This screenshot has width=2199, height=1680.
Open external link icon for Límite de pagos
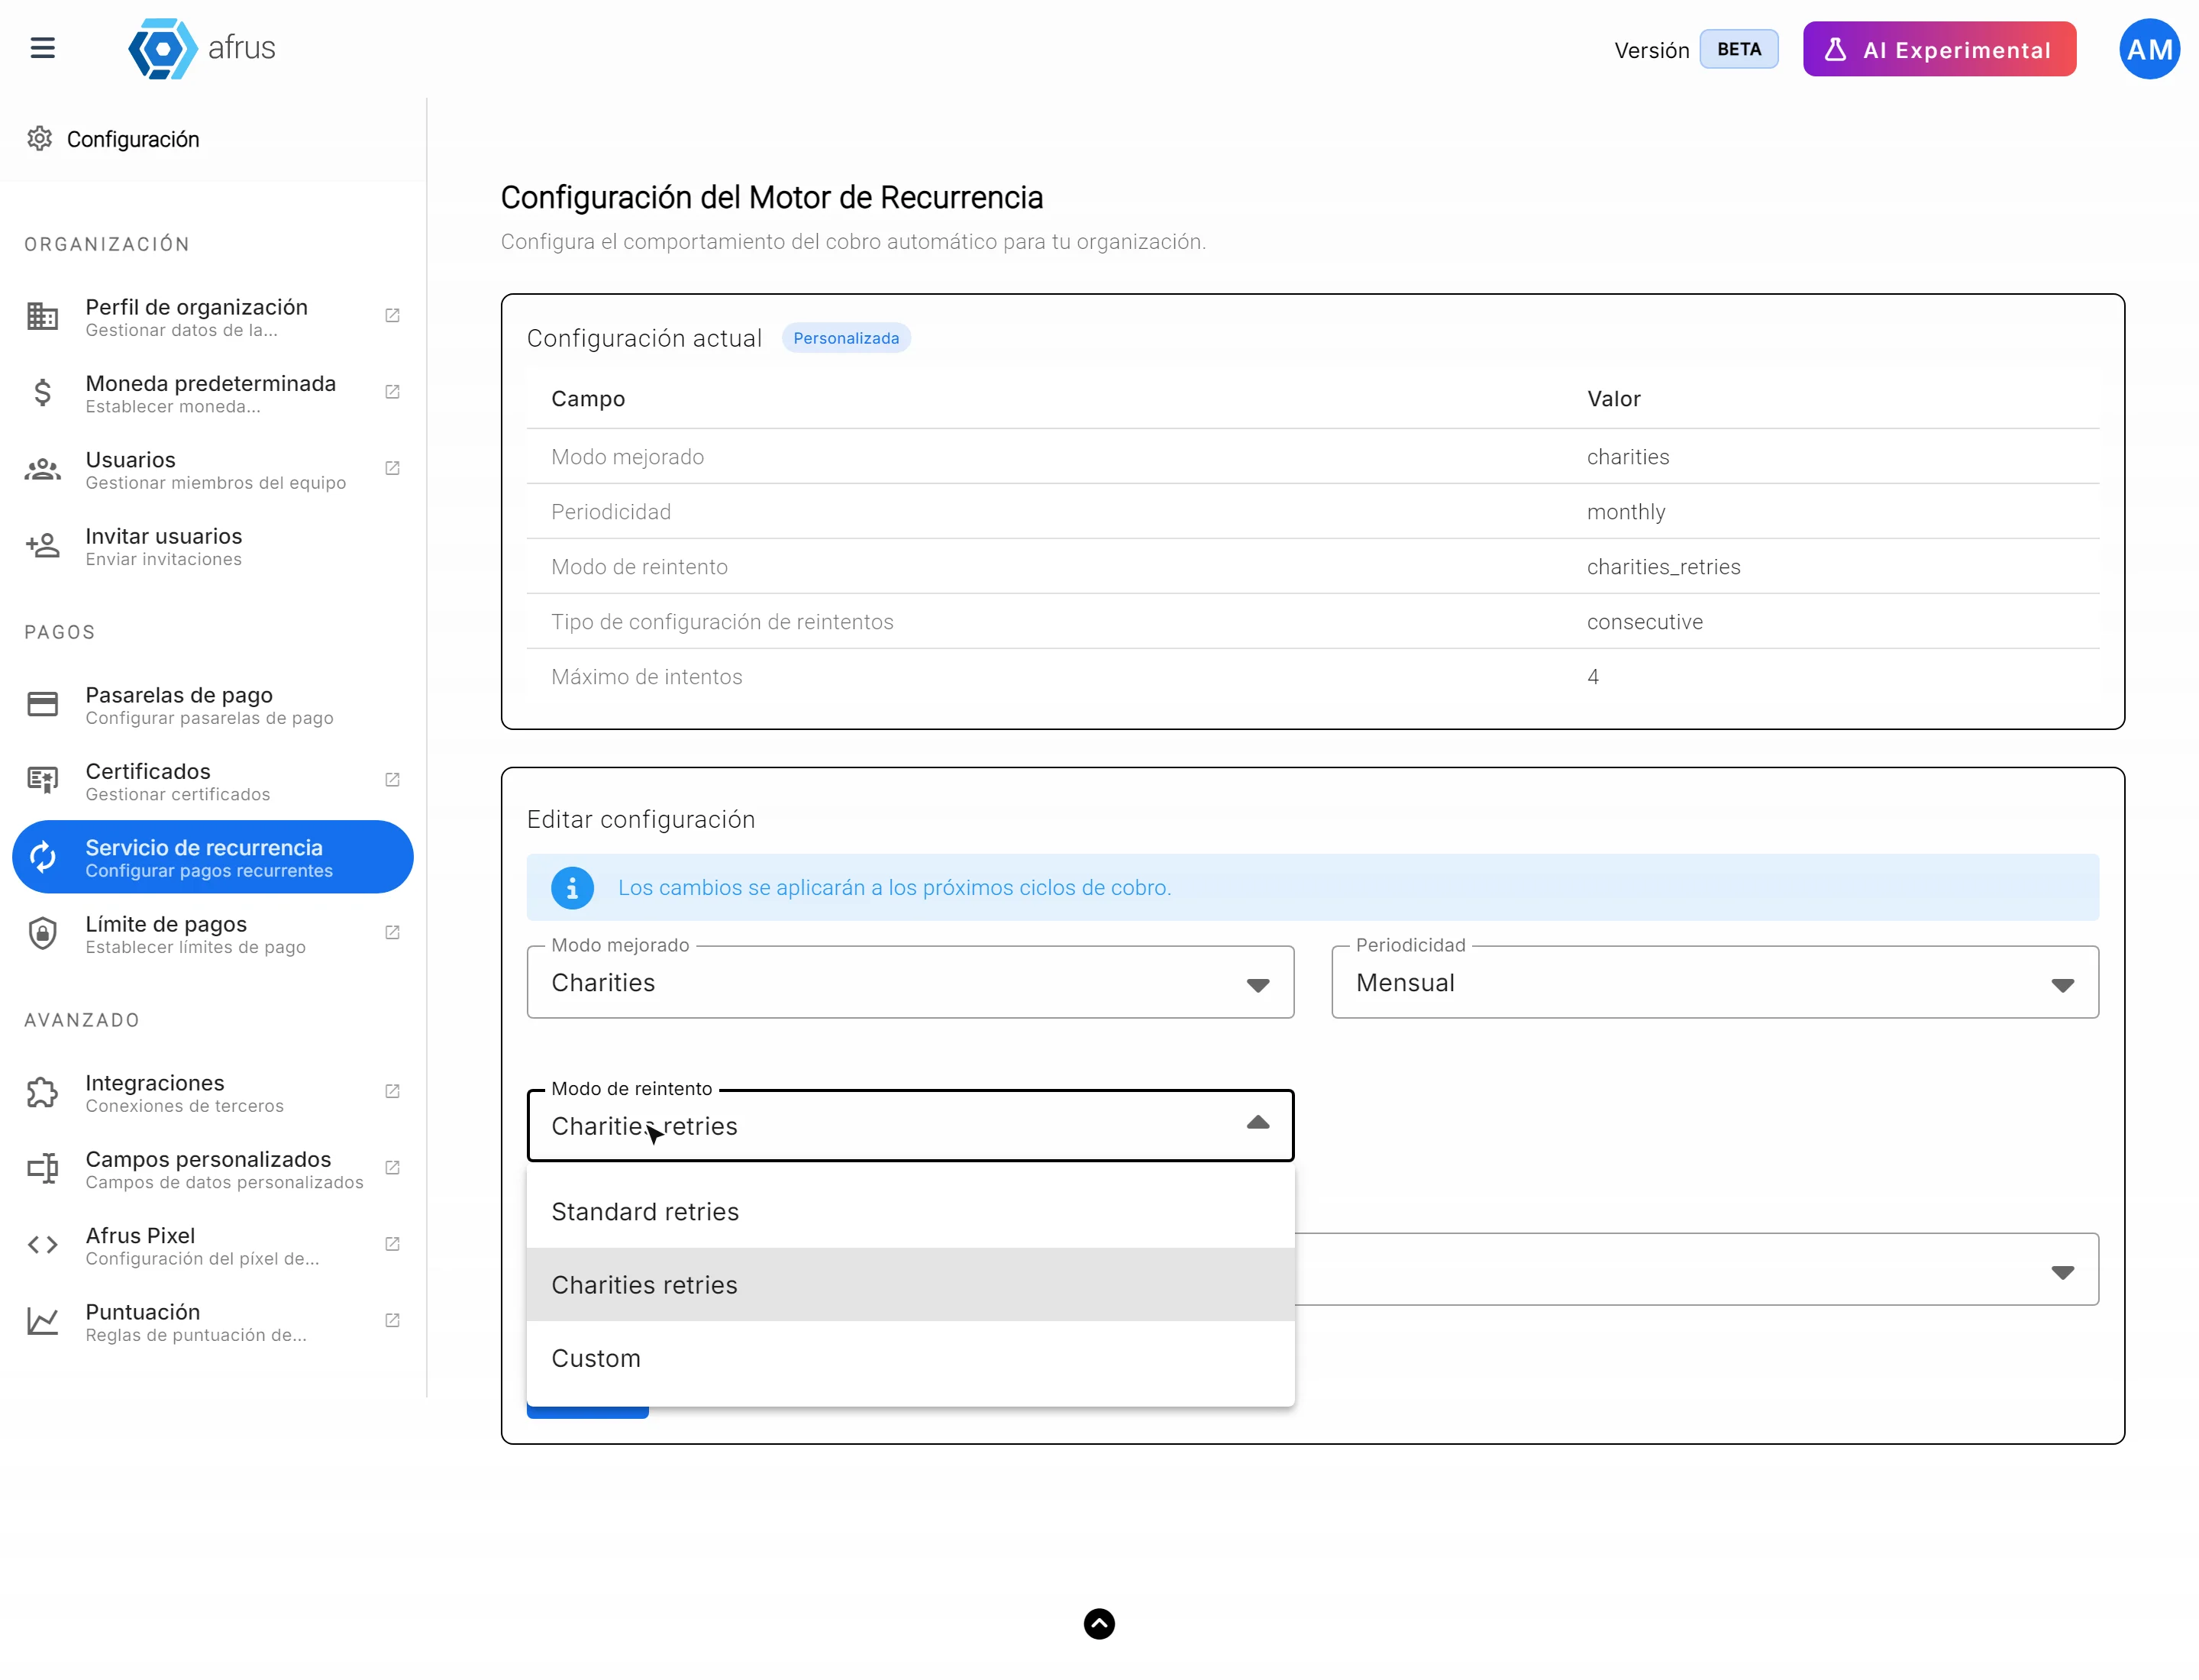392,933
